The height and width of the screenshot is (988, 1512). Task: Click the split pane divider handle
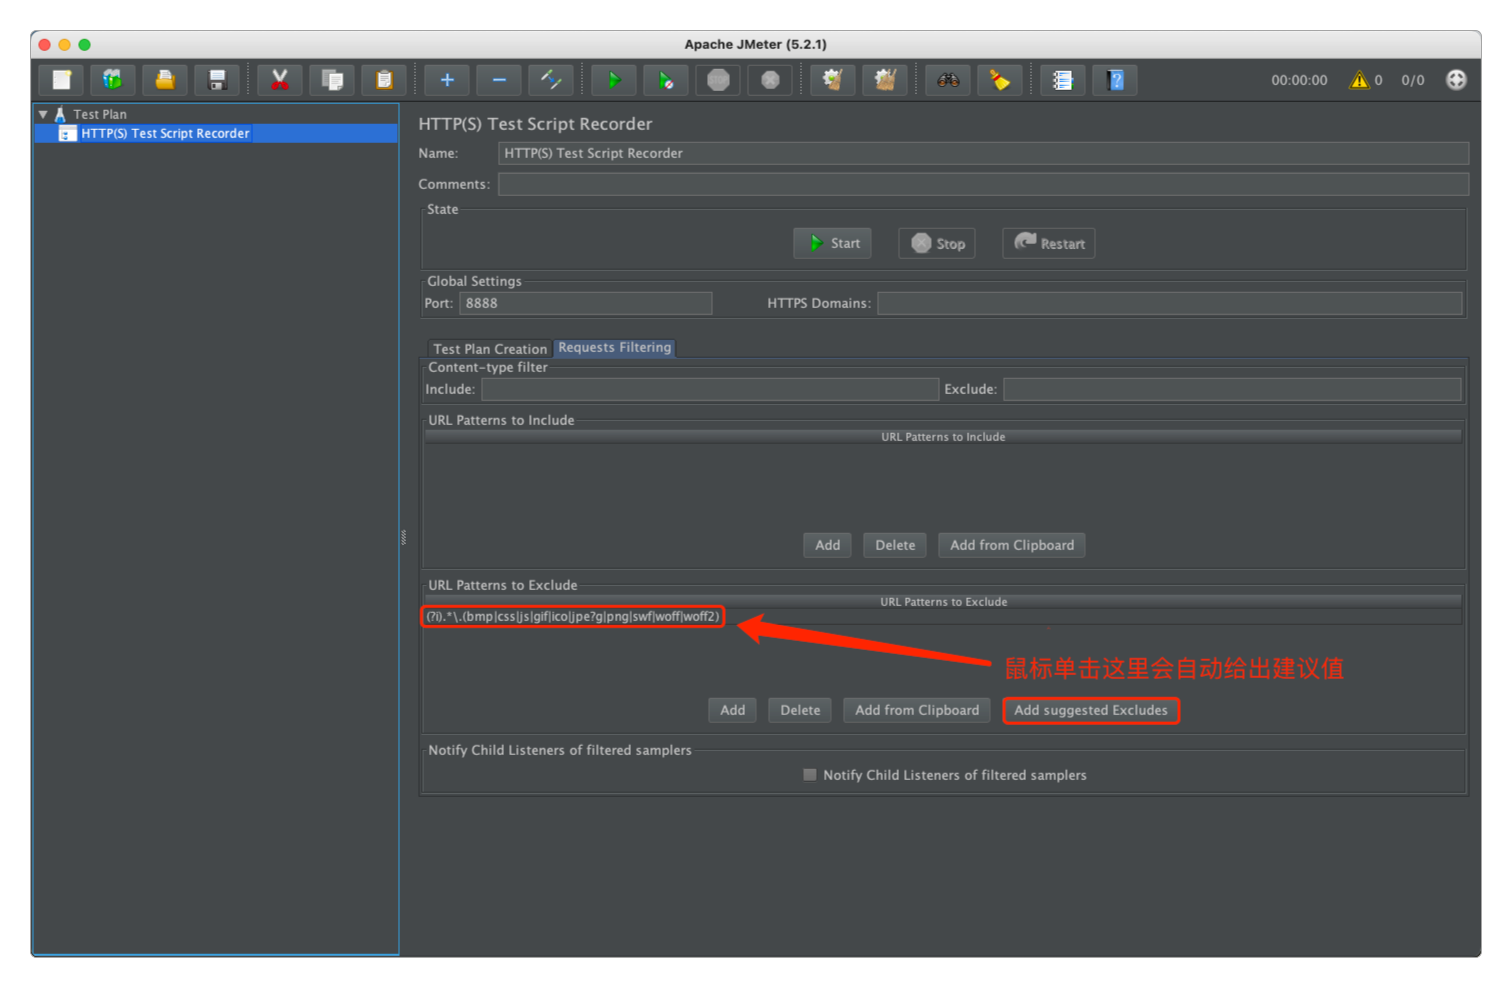pos(403,537)
